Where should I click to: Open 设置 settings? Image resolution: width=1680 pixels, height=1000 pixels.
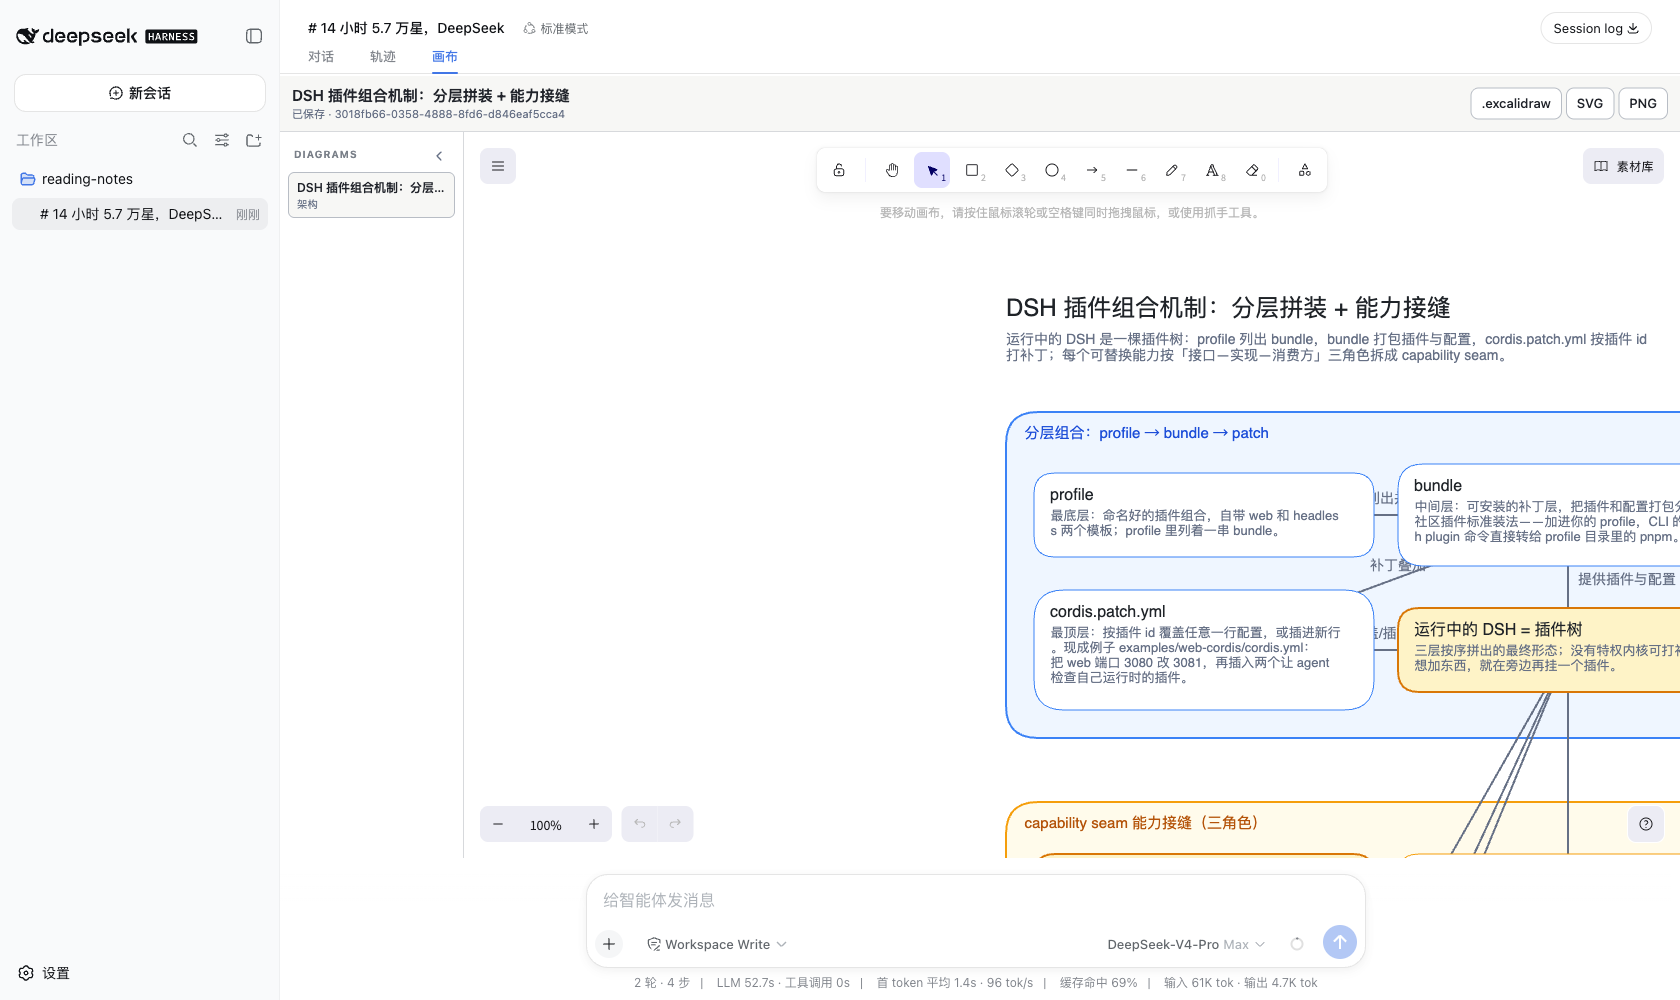[44, 973]
